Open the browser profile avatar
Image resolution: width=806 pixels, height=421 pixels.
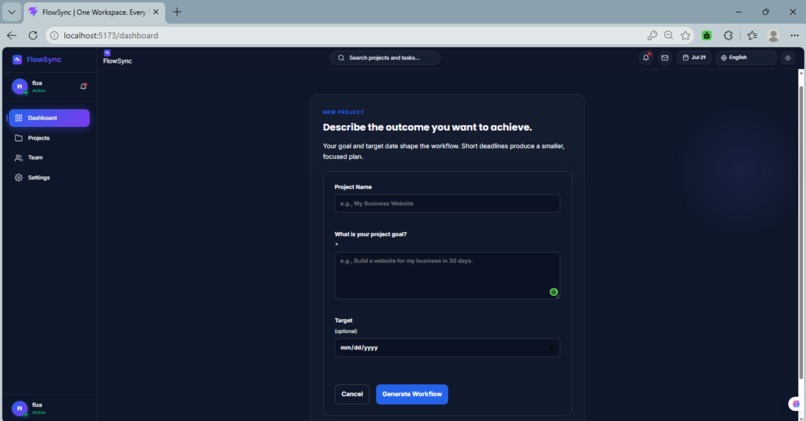(773, 35)
